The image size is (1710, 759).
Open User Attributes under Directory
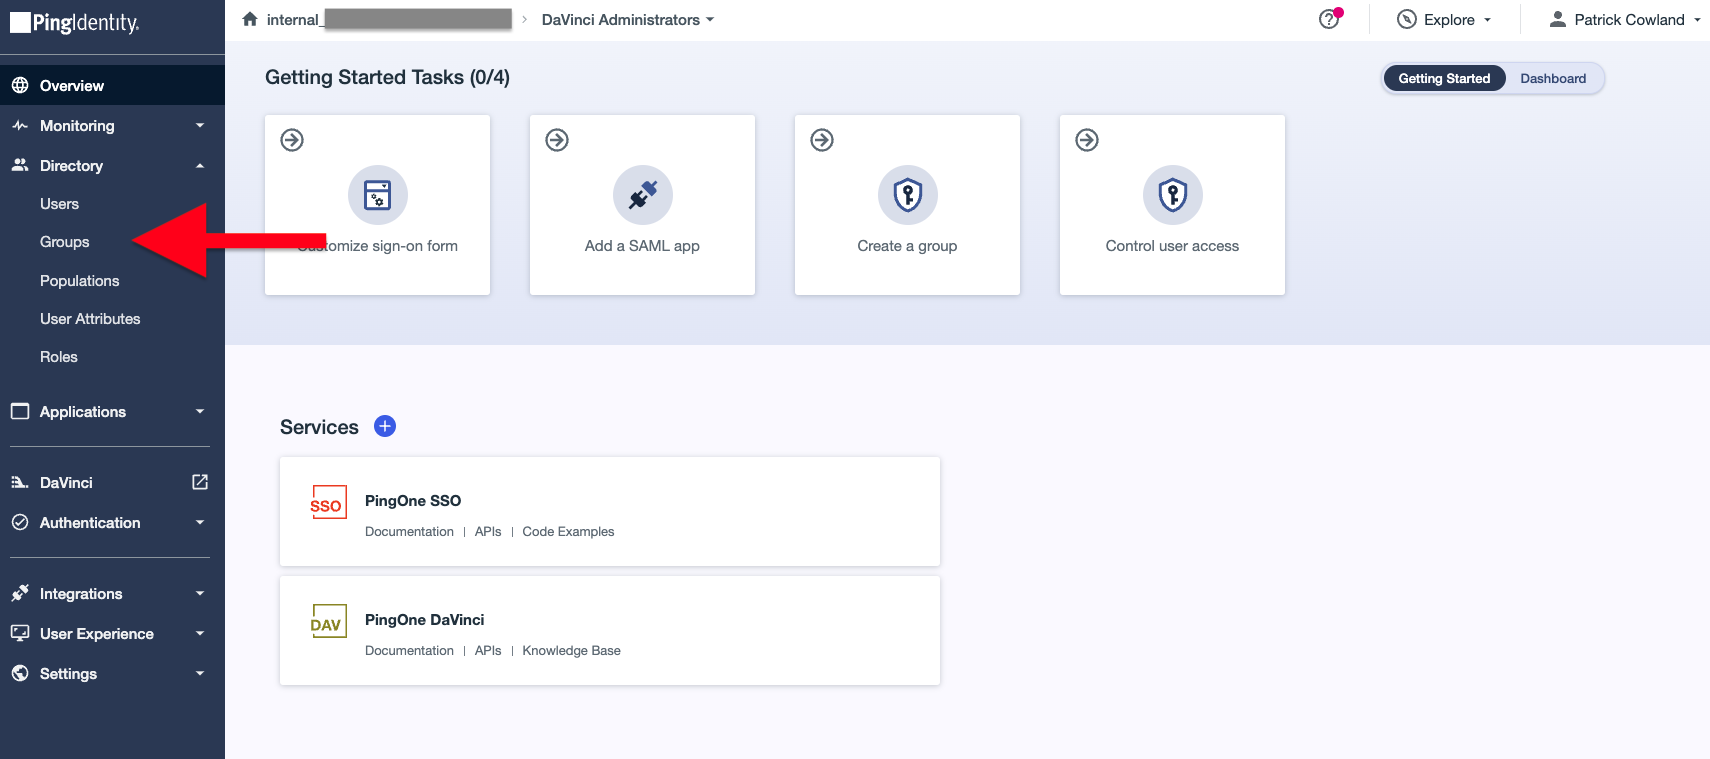(90, 319)
